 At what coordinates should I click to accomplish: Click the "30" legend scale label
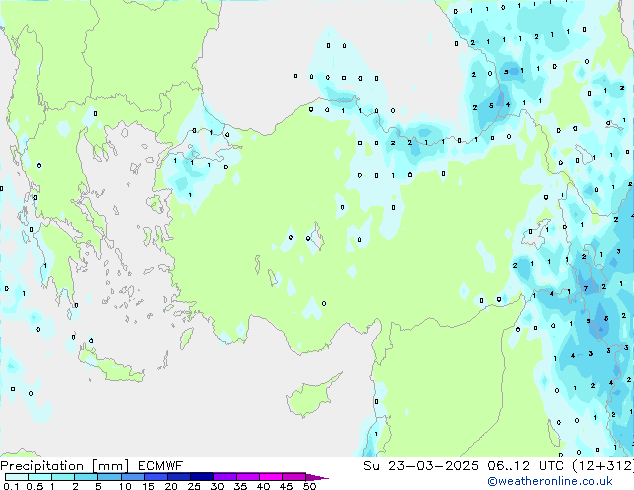[217, 486]
